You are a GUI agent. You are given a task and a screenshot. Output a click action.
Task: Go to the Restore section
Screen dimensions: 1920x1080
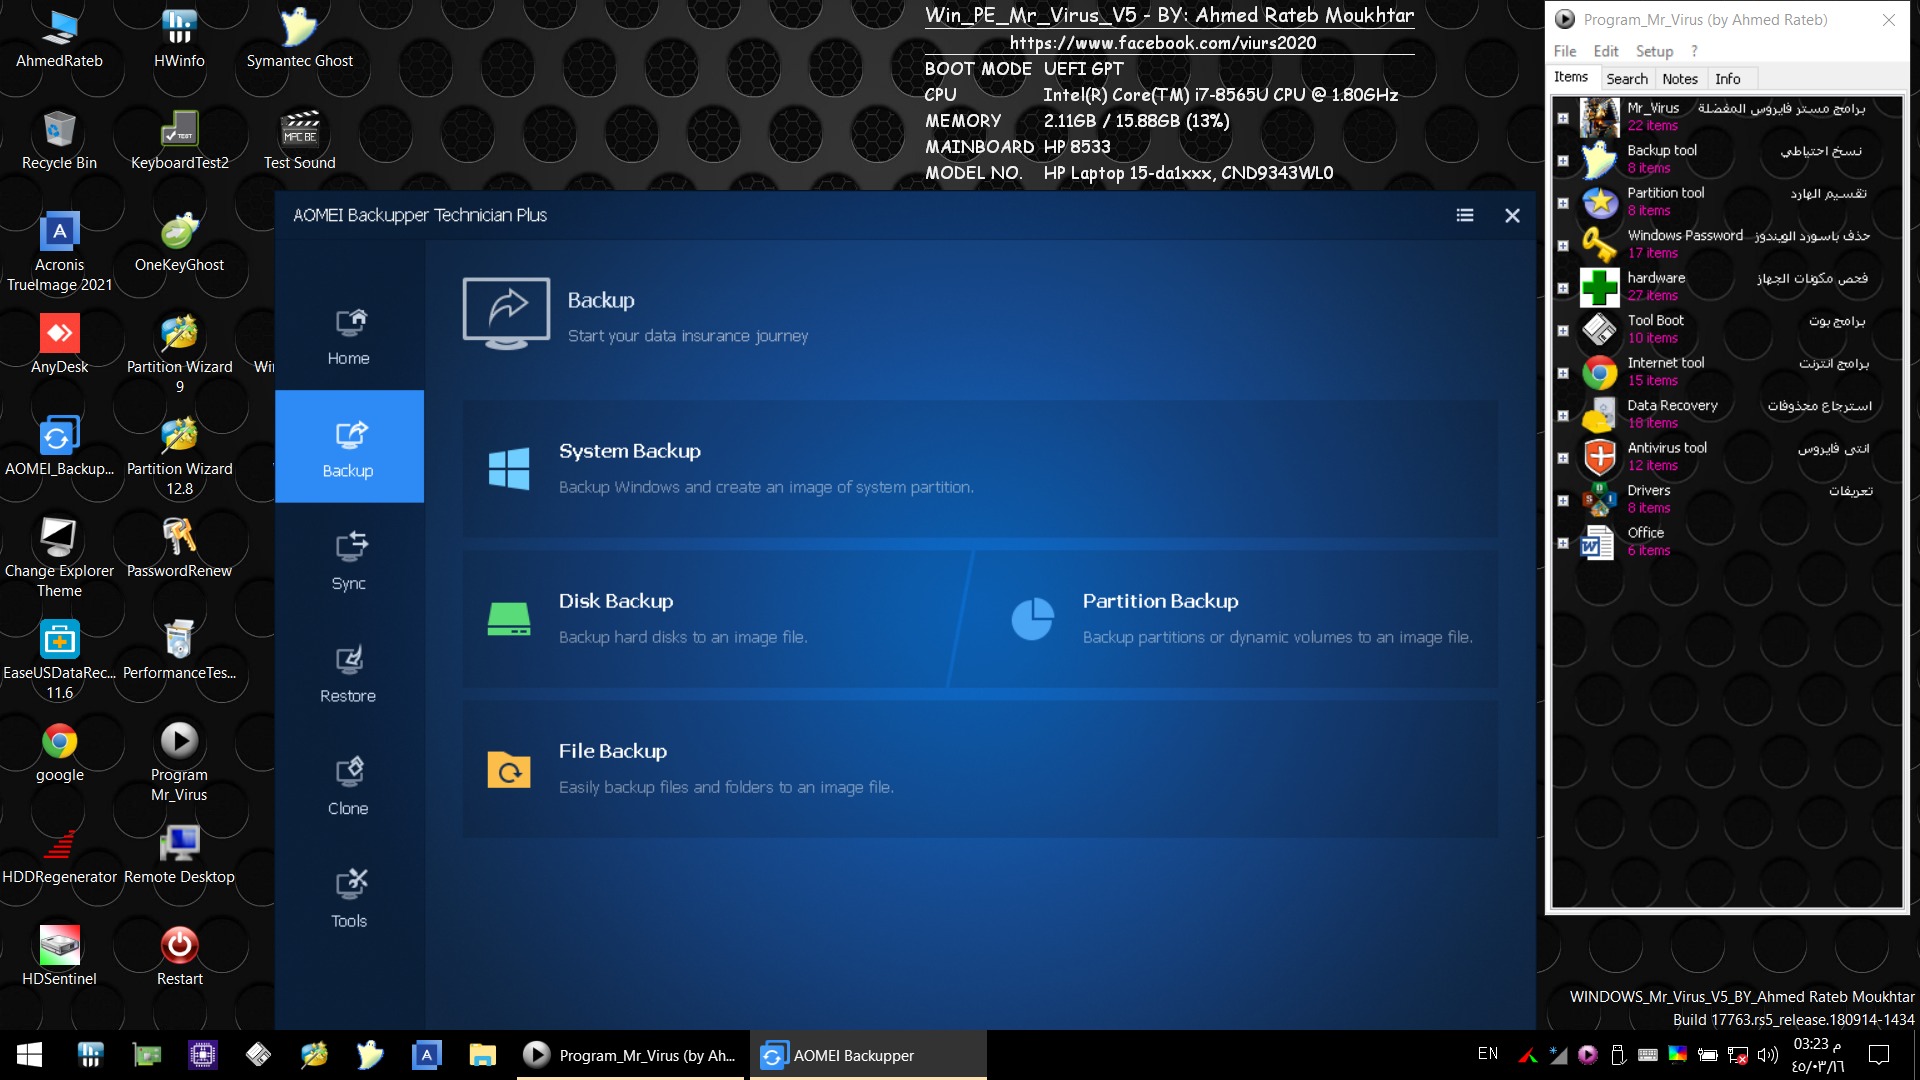coord(348,673)
